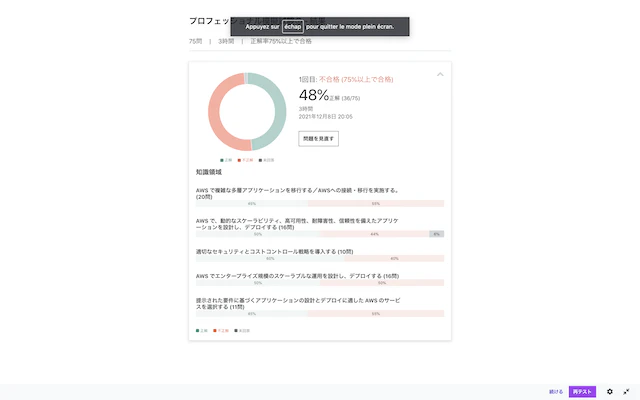The image size is (640, 400).
Task: Click the purple 再テスト retake button
Action: click(x=582, y=391)
